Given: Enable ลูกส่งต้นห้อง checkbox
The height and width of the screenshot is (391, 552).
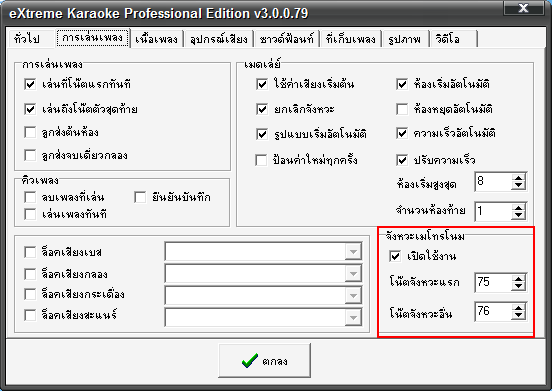Looking at the screenshot, I should pos(30,132).
